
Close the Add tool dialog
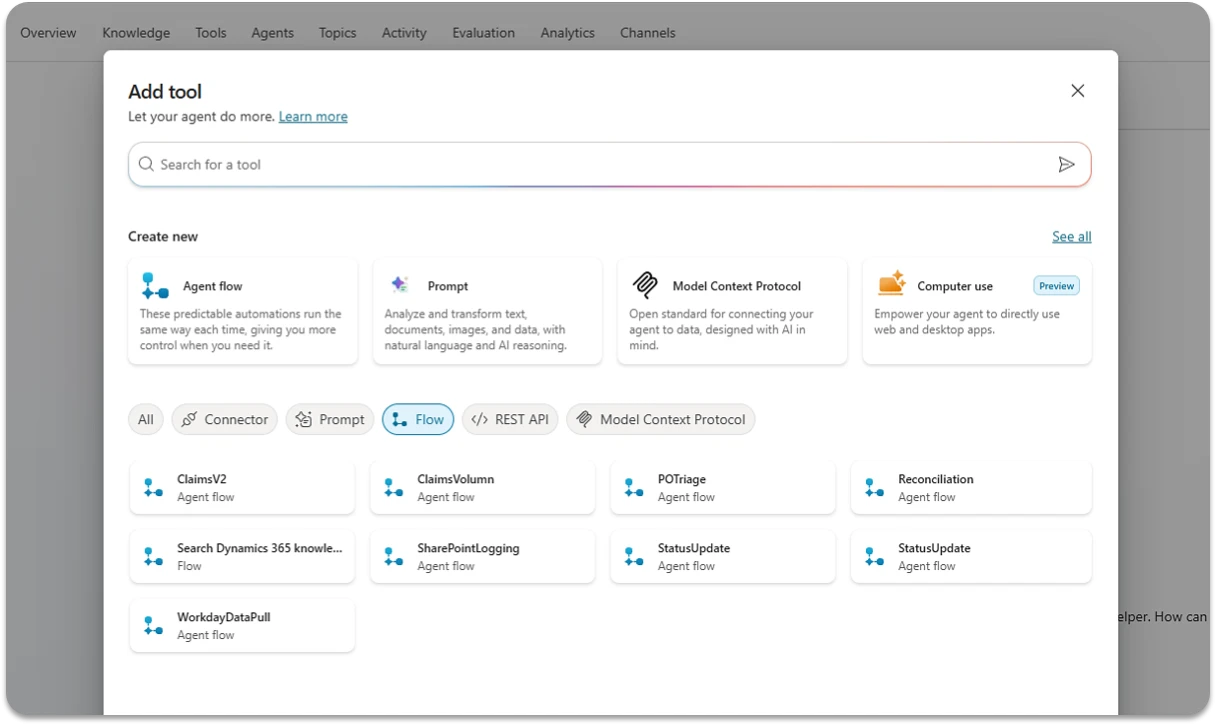pos(1077,91)
